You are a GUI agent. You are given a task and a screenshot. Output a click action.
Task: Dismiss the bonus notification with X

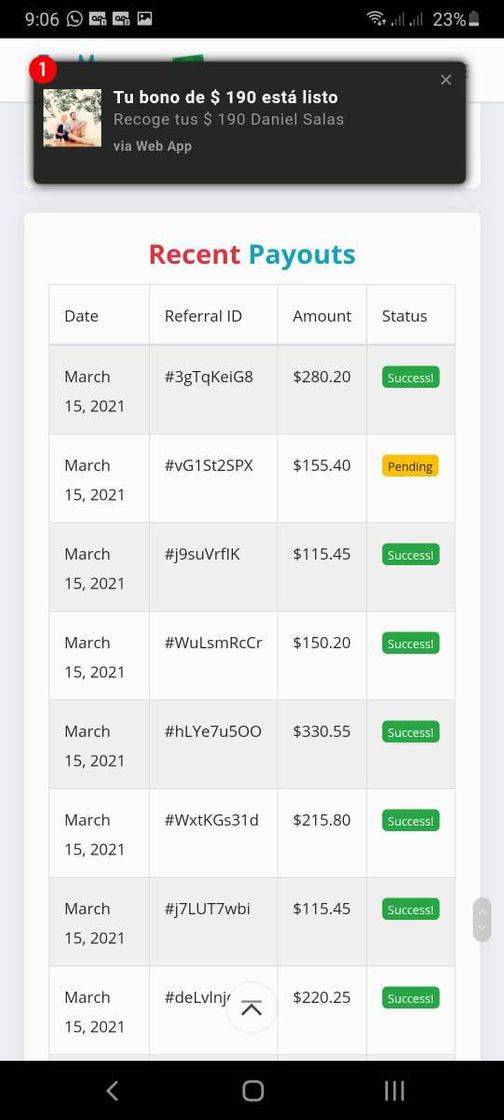pos(446,80)
